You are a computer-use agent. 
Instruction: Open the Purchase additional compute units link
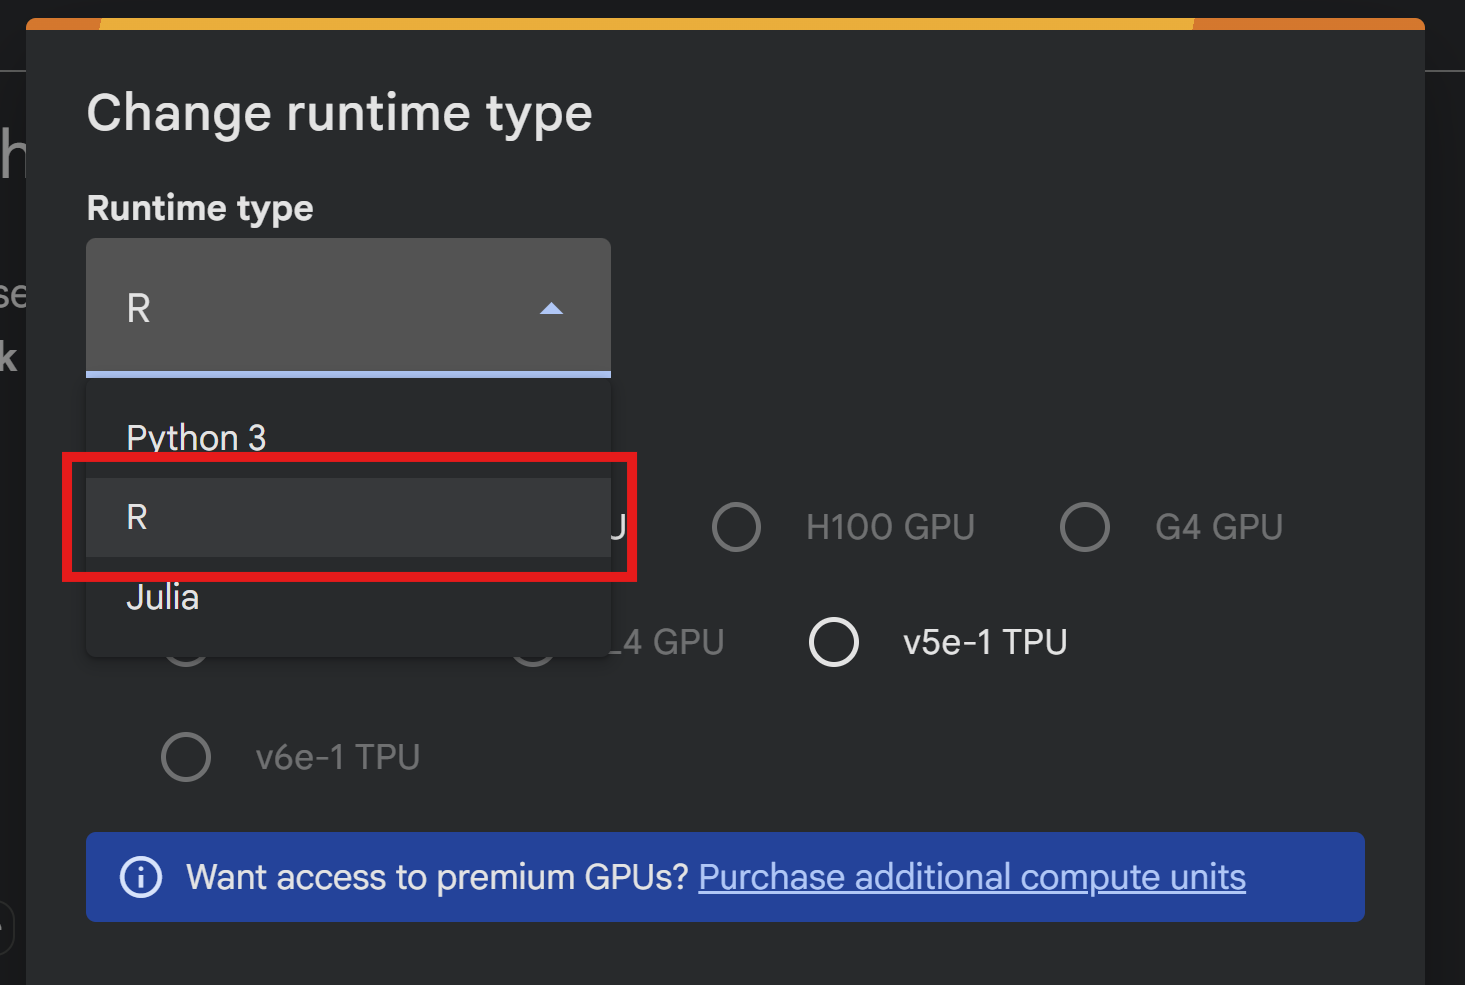[x=972, y=877]
